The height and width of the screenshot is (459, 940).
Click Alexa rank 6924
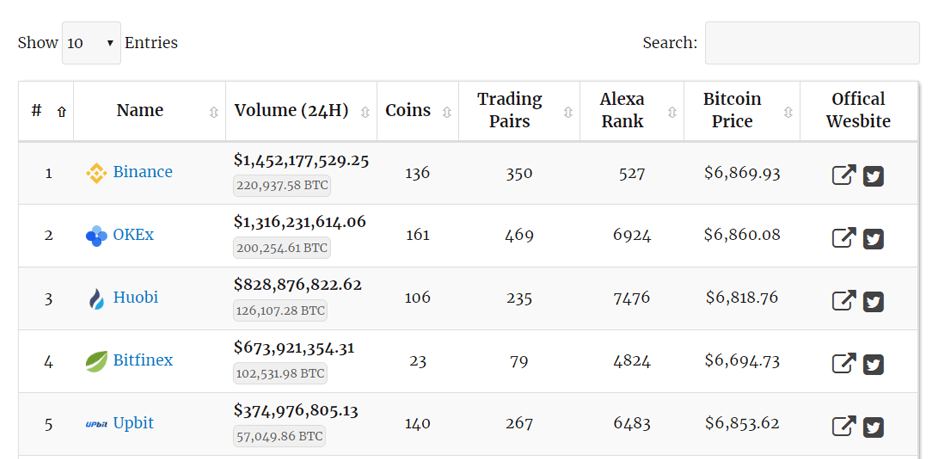[x=632, y=235]
